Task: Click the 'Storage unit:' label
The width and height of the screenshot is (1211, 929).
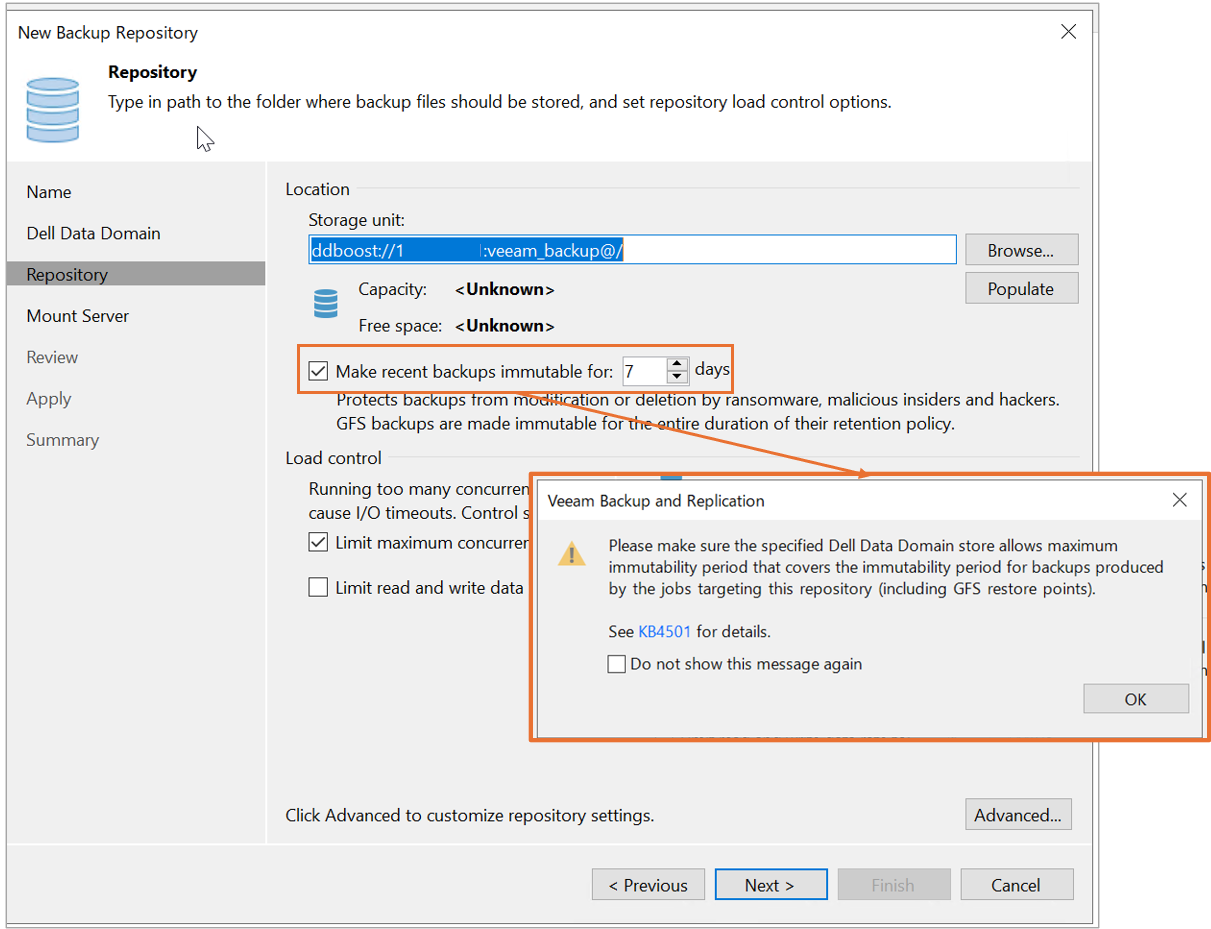Action: [356, 220]
